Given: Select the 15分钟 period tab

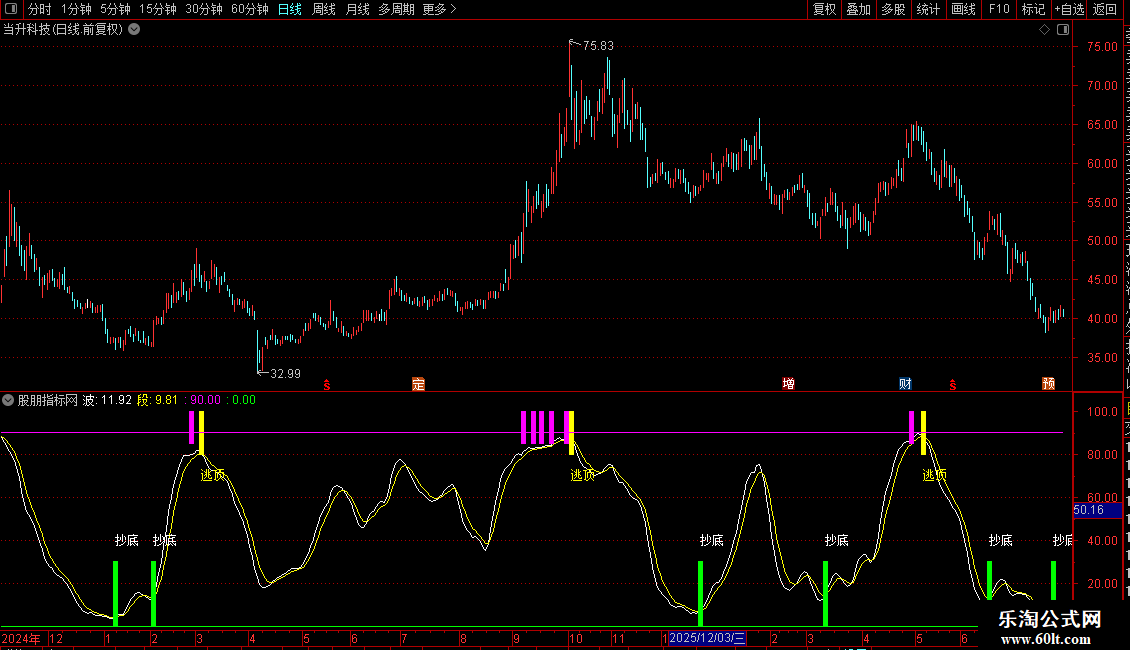Looking at the screenshot, I should click(x=158, y=9).
